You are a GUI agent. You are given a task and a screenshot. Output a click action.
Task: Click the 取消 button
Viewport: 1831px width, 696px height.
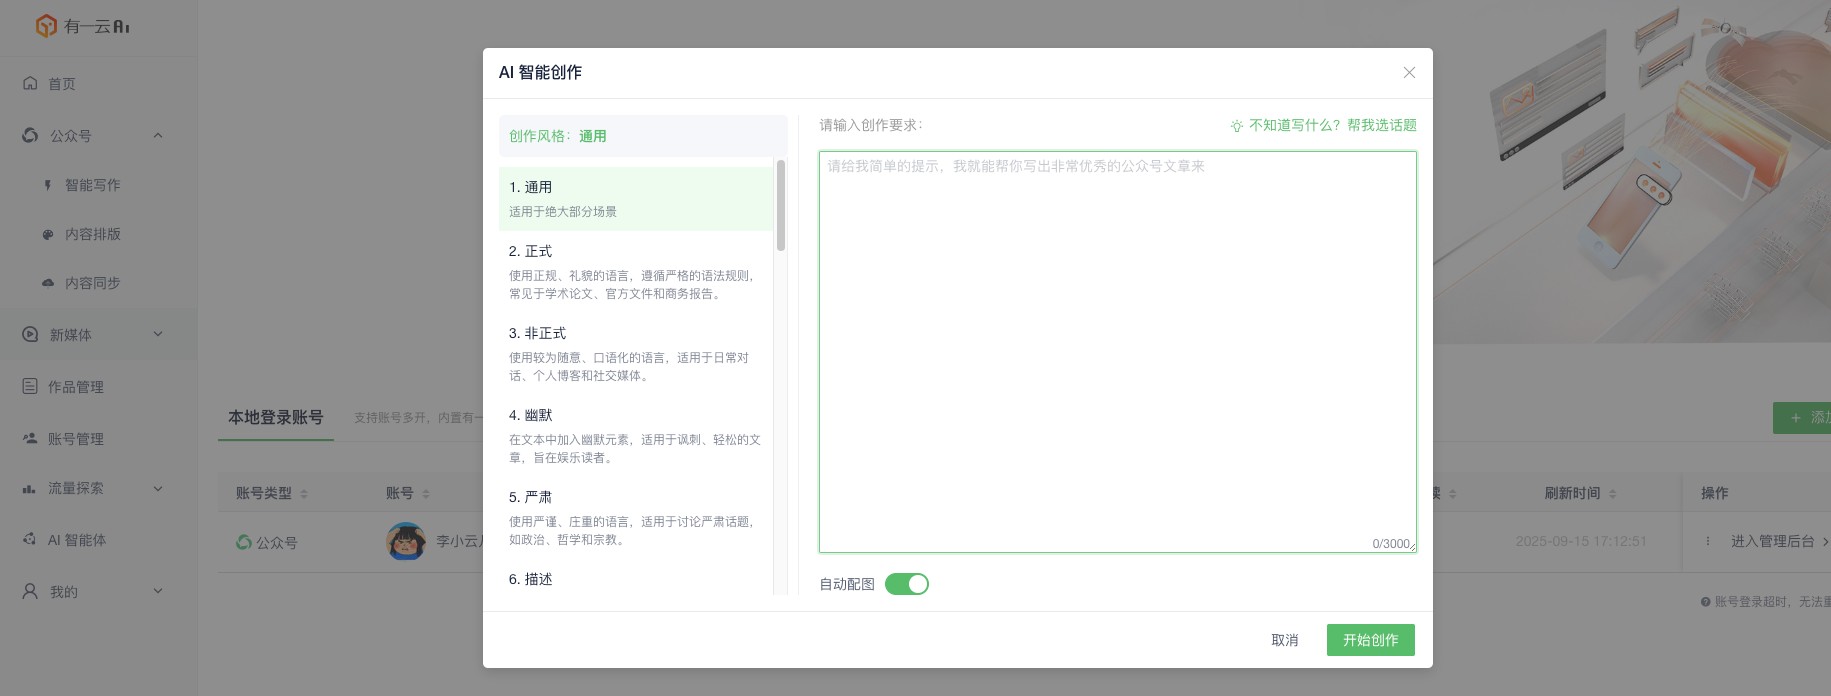coord(1284,640)
